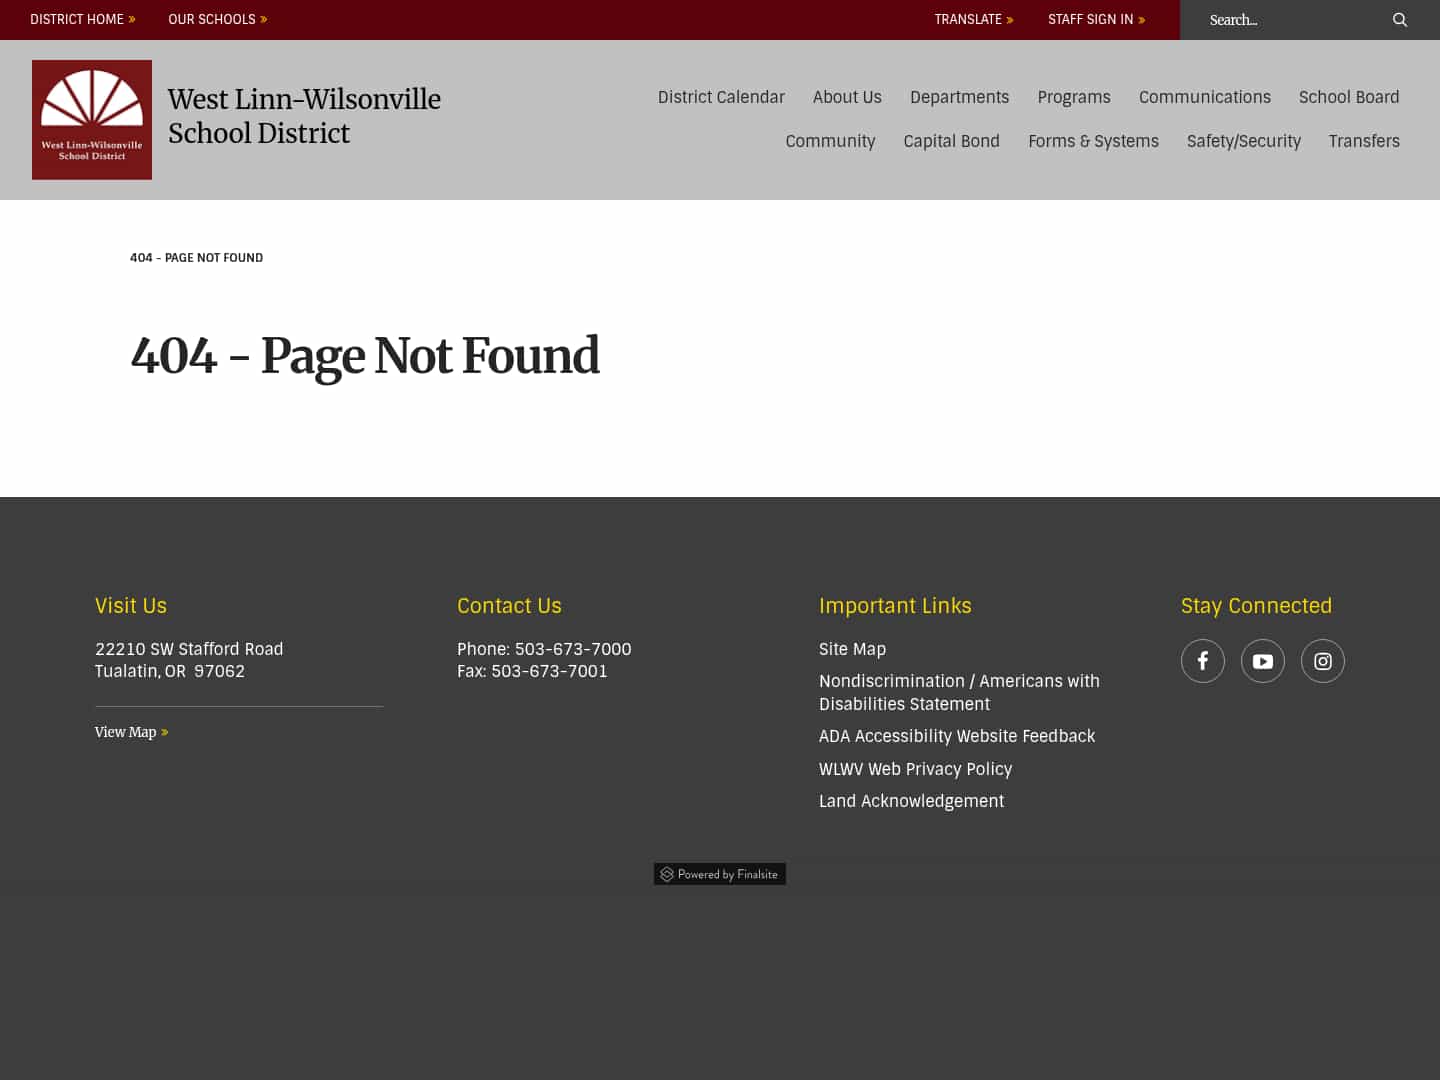The width and height of the screenshot is (1440, 1080).
Task: View the WLWV Web Privacy Policy
Action: point(915,769)
